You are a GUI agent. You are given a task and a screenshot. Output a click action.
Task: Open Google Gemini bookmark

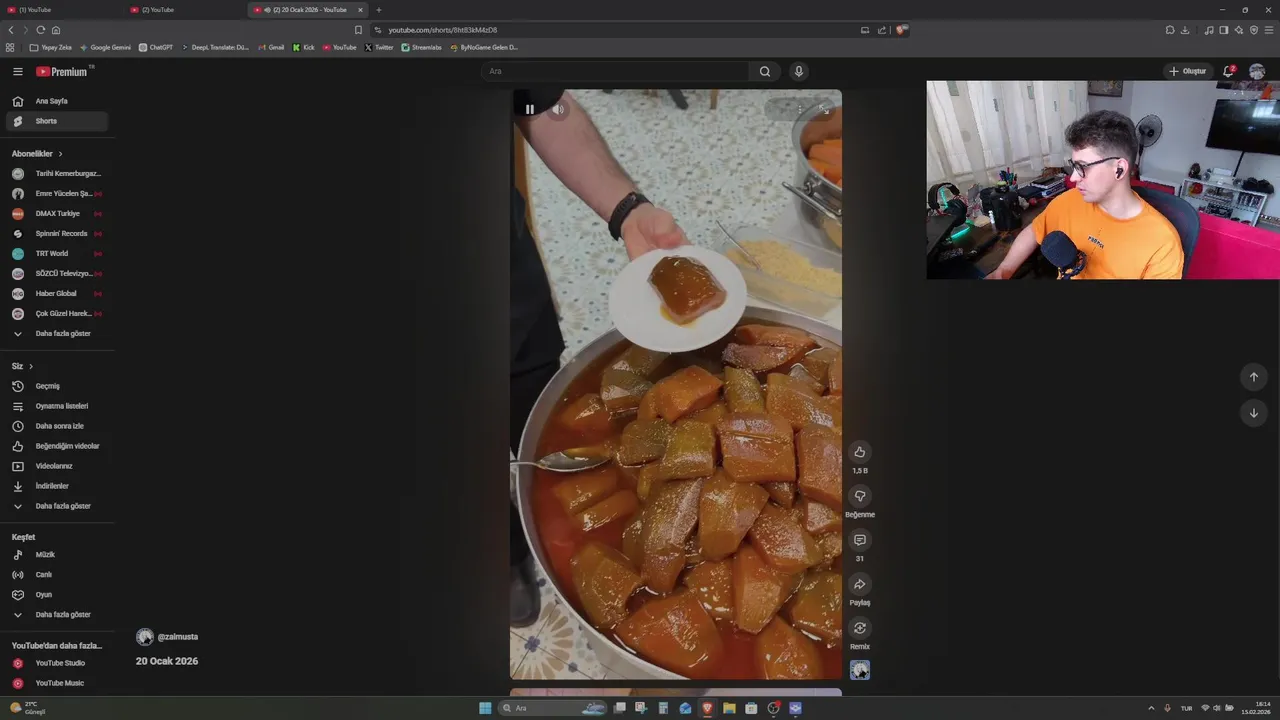click(105, 47)
